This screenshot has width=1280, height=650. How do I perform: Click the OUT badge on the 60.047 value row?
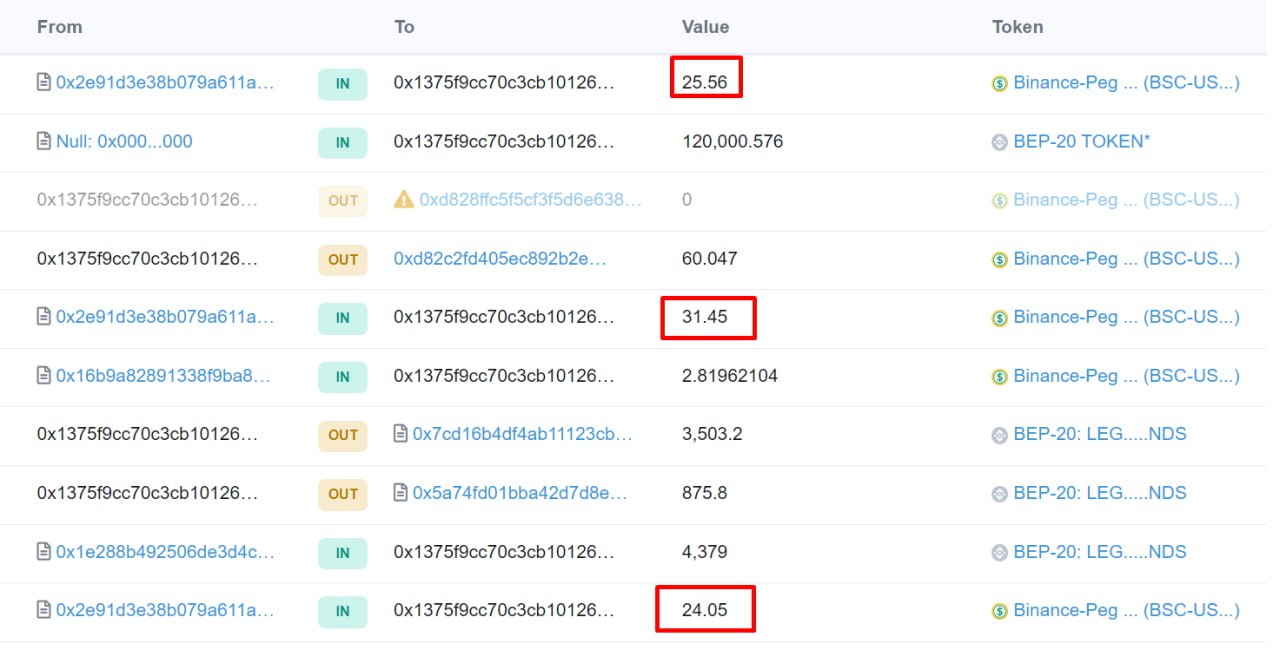342,259
